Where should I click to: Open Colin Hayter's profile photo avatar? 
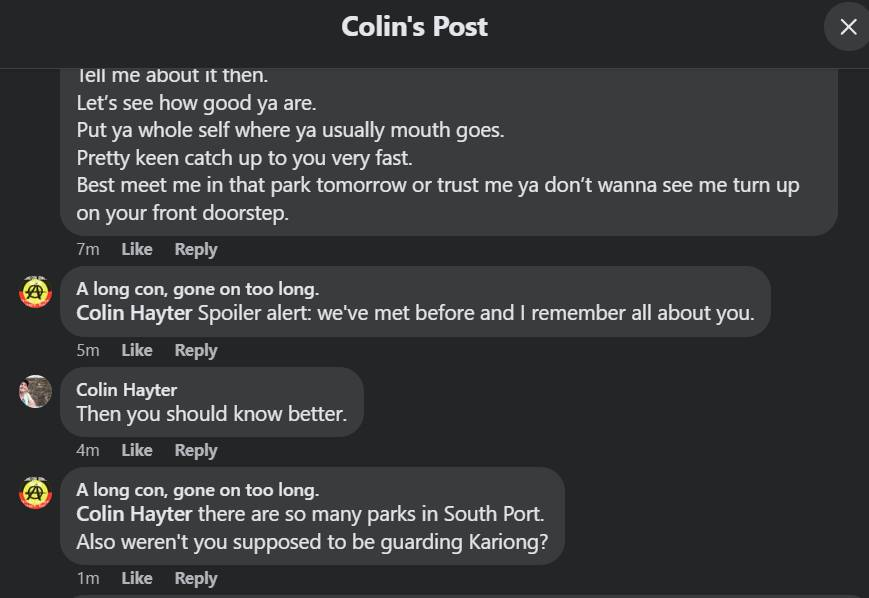(36, 392)
